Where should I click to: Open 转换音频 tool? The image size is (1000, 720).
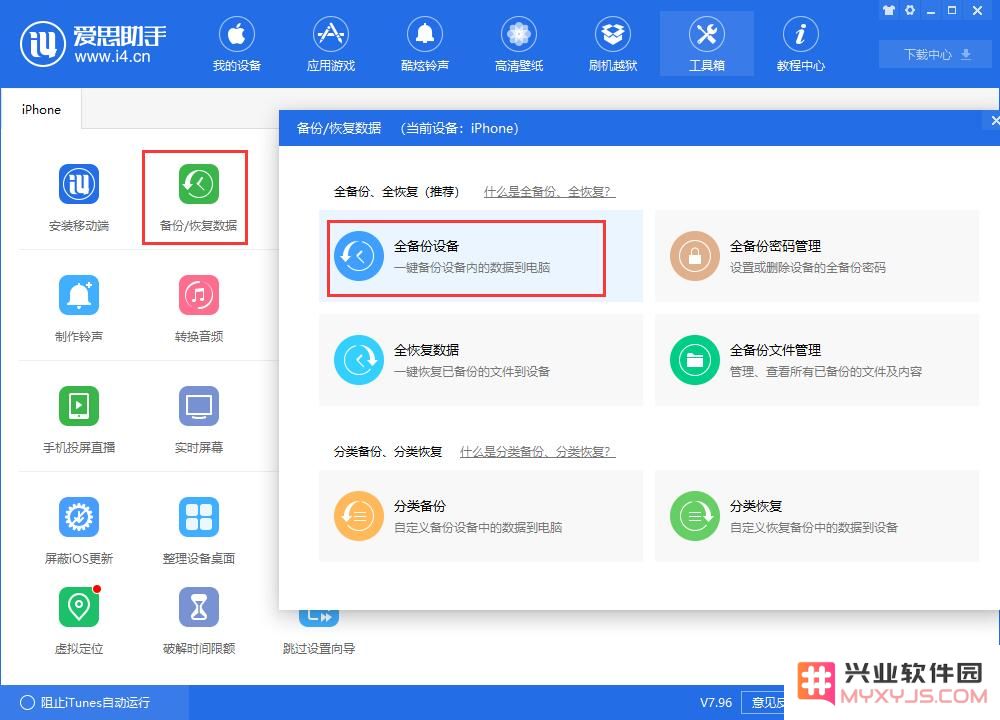198,309
